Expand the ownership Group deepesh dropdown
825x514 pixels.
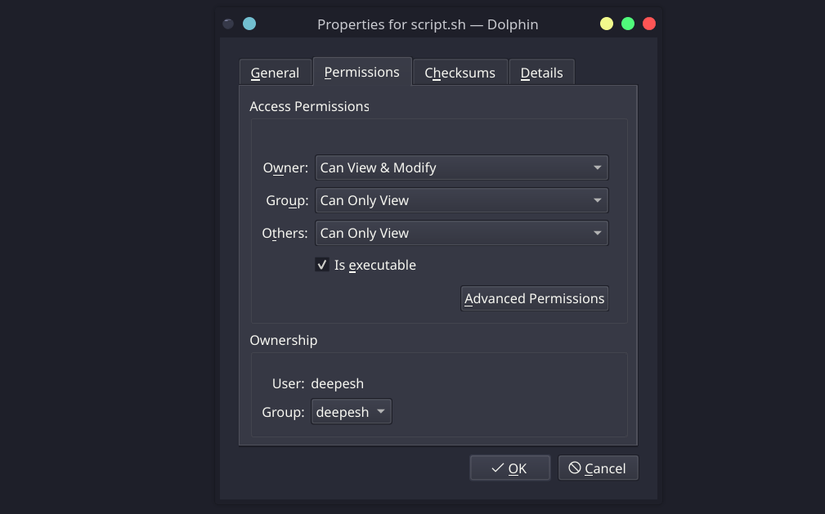[x=351, y=412]
